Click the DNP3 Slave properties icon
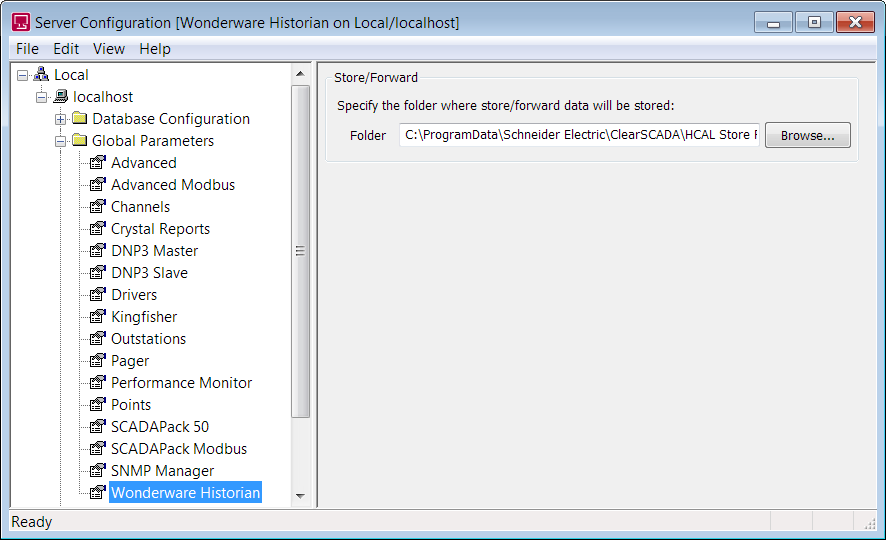Screen dimensions: 886x540 click(x=98, y=272)
